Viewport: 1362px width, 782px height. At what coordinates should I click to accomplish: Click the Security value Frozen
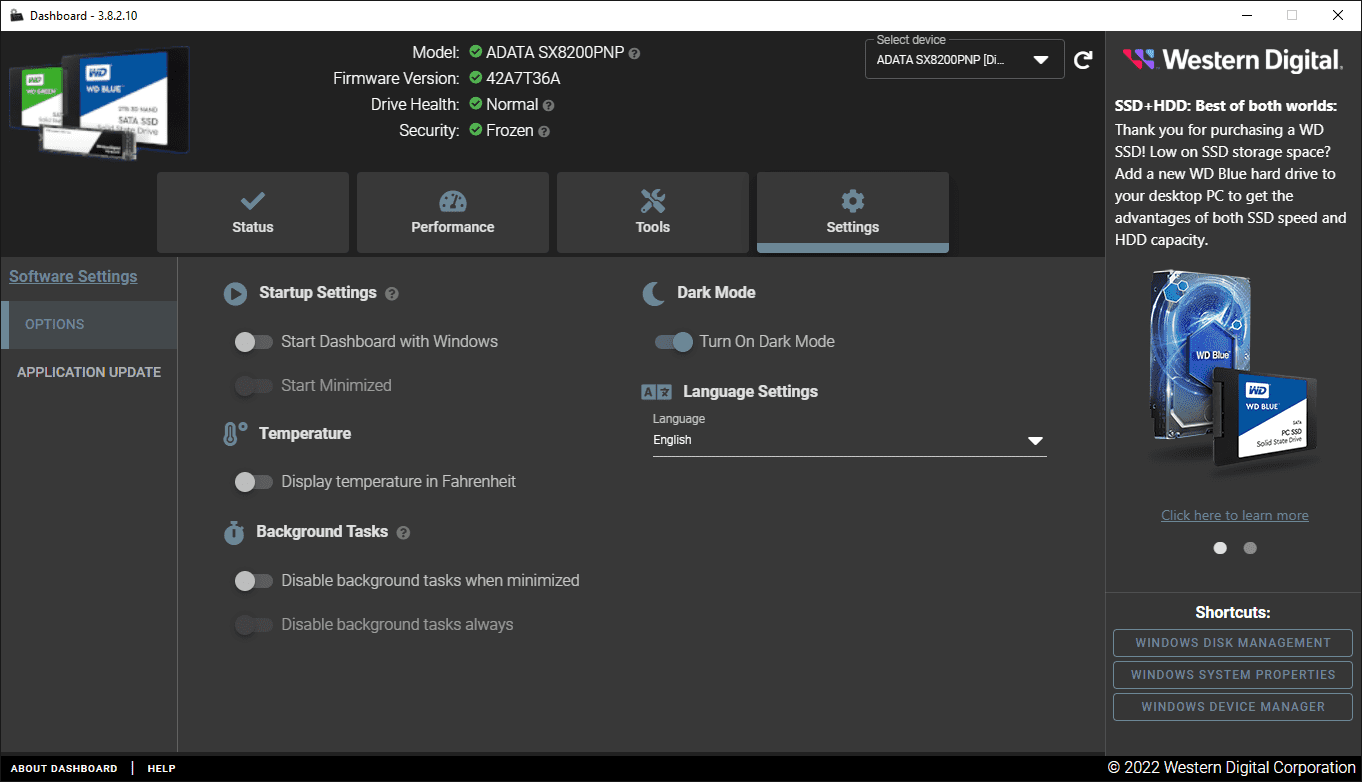click(510, 131)
